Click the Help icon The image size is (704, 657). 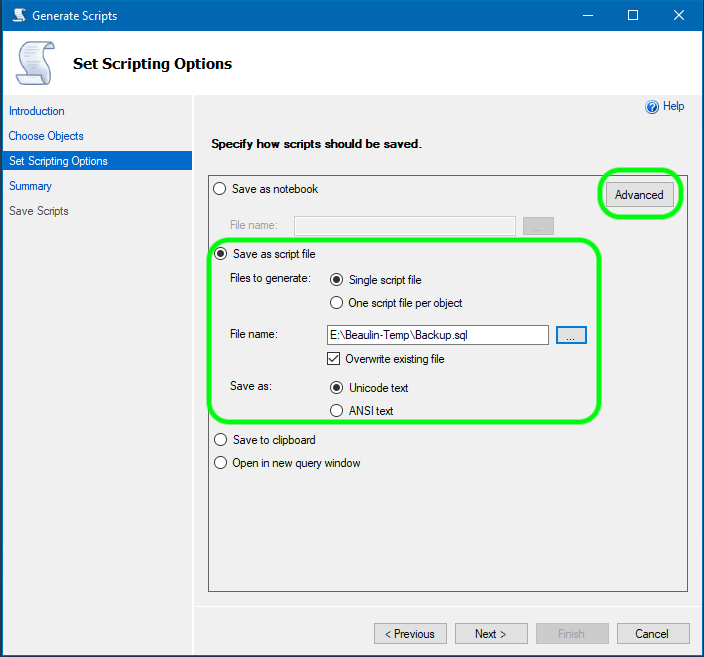click(651, 107)
